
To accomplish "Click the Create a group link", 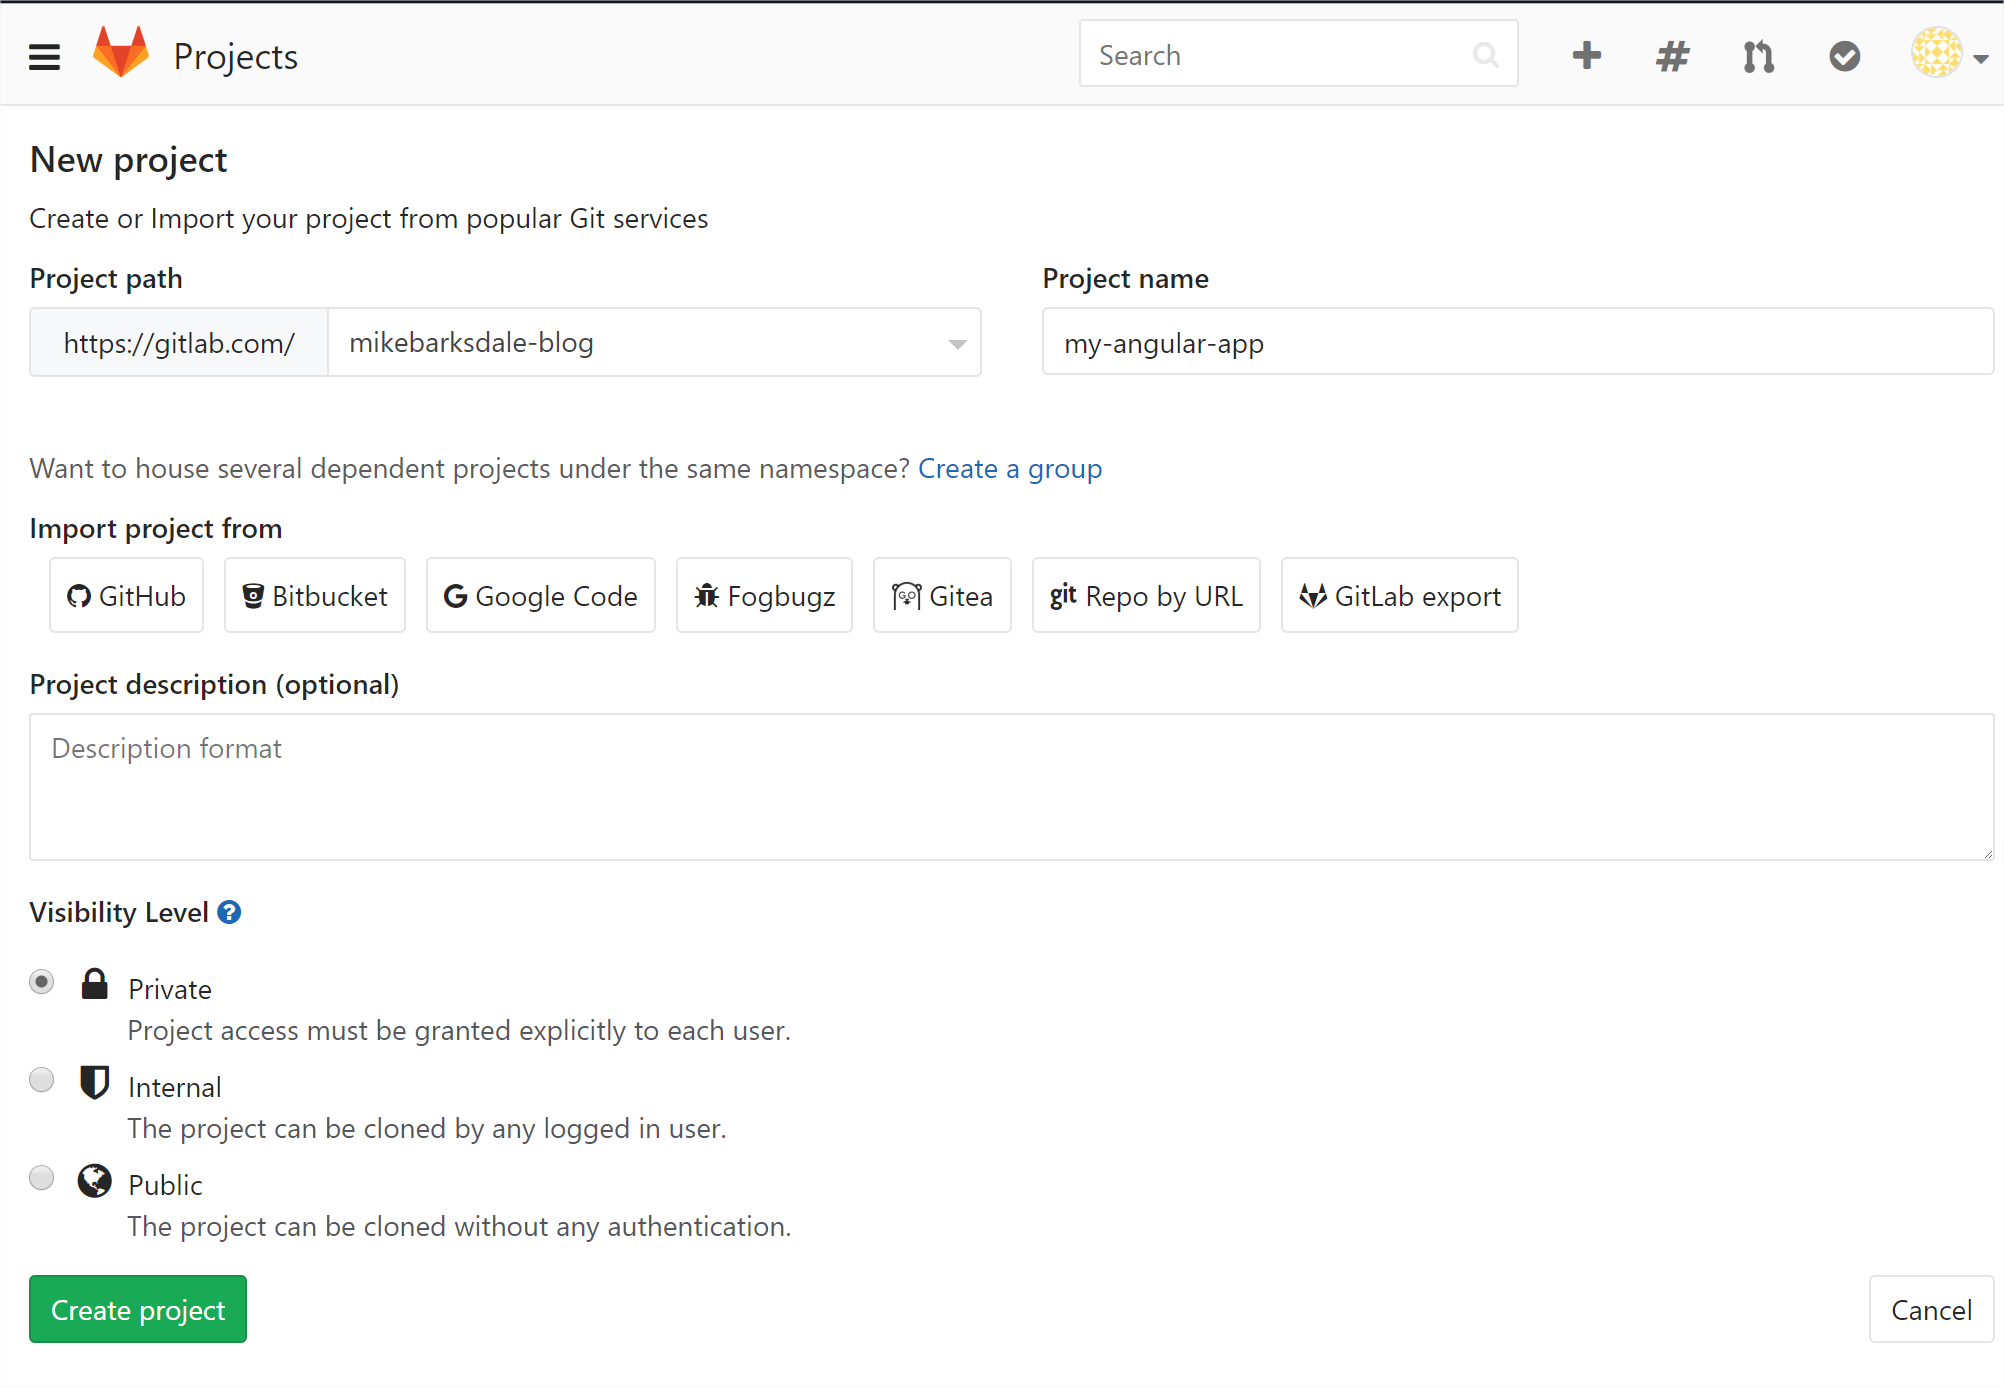I will (1009, 468).
